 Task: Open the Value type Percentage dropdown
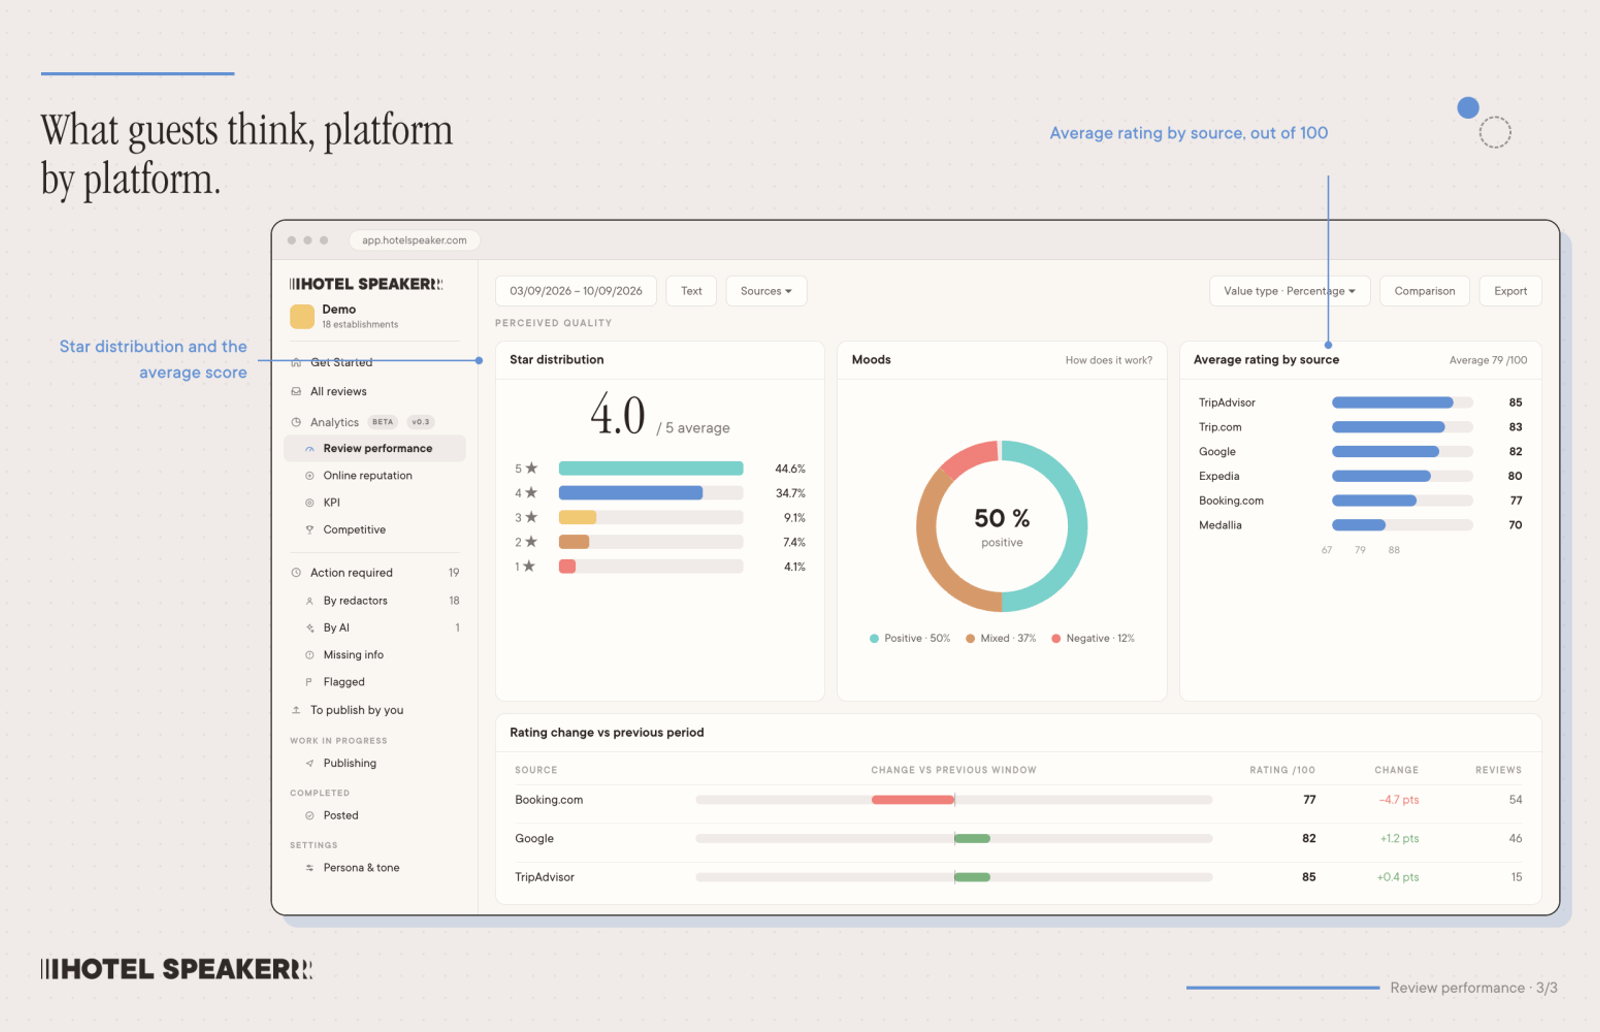coord(1289,291)
